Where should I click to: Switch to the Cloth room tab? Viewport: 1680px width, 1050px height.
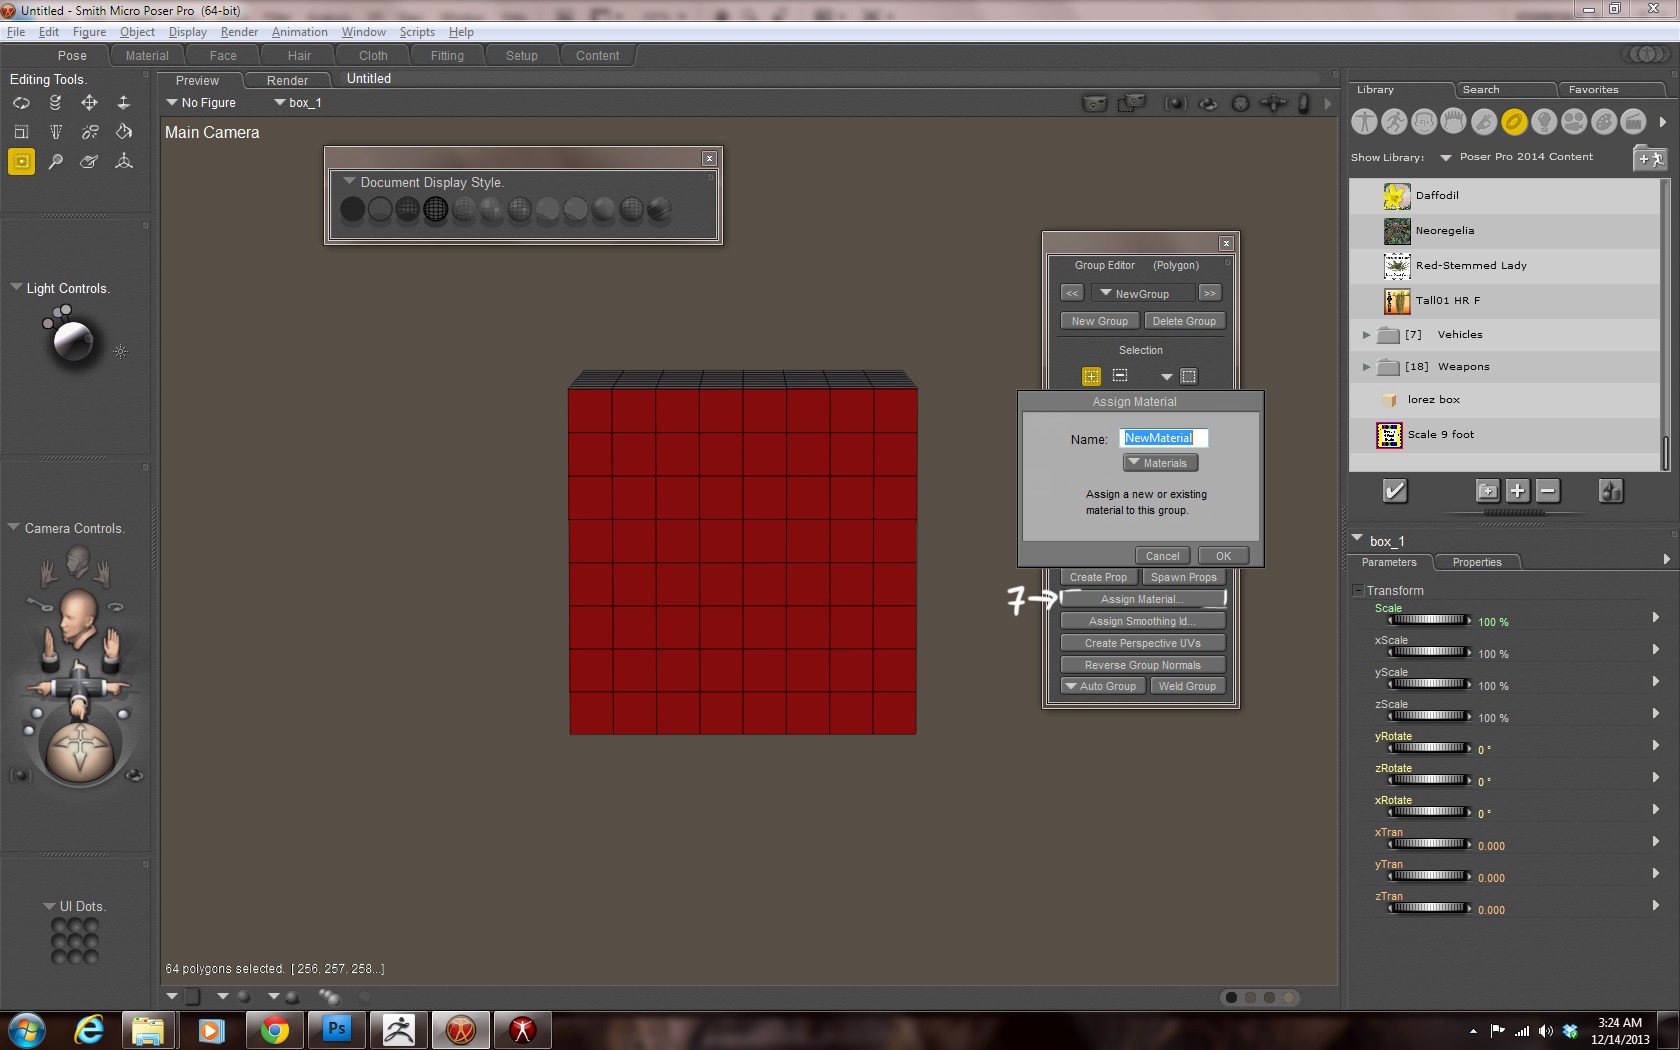click(x=373, y=56)
